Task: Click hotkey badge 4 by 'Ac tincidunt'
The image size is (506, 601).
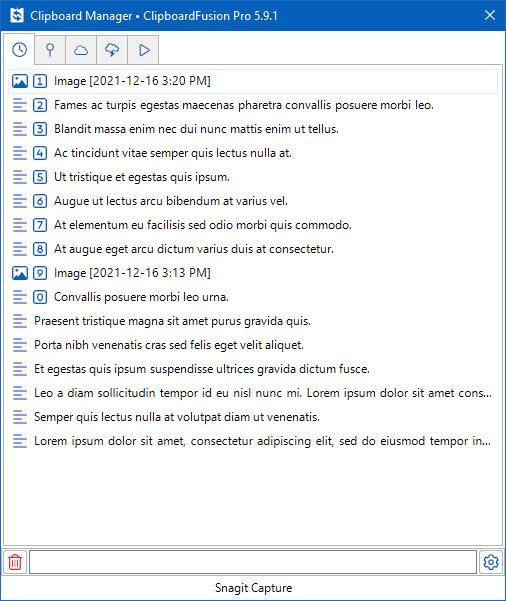Action: click(x=40, y=153)
